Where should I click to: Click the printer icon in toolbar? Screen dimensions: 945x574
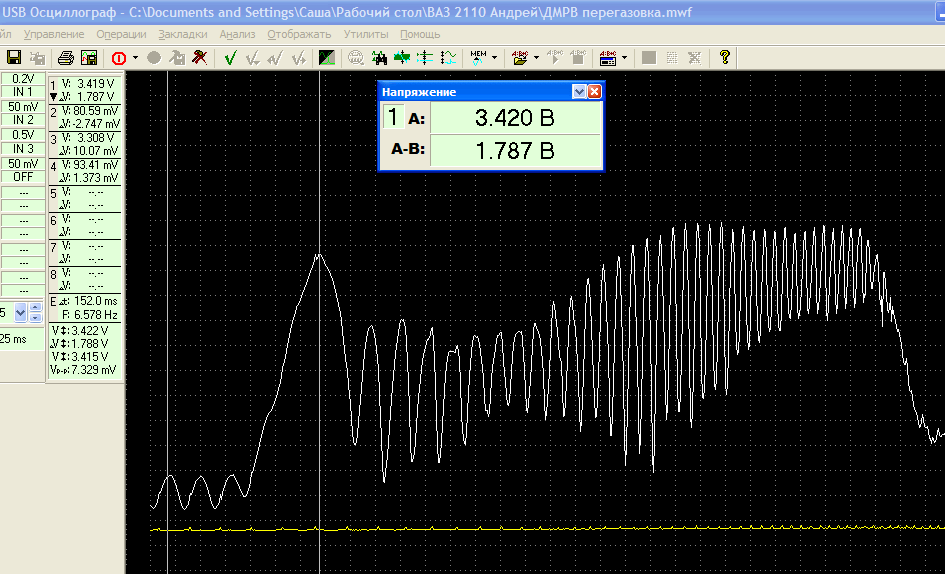pyautogui.click(x=66, y=58)
